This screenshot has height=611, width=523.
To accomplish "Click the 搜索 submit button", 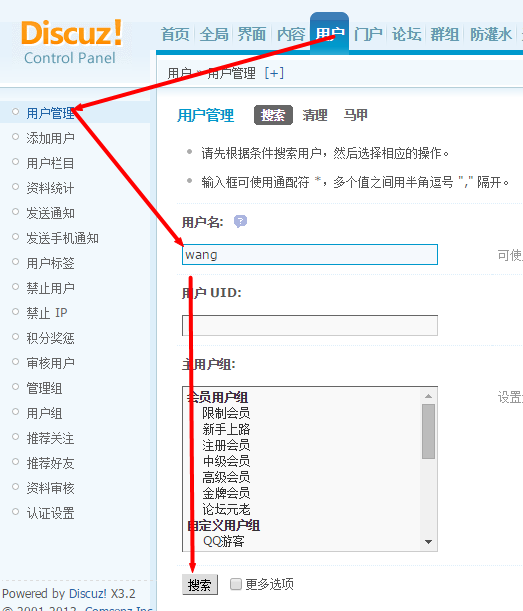I will click(x=200, y=585).
